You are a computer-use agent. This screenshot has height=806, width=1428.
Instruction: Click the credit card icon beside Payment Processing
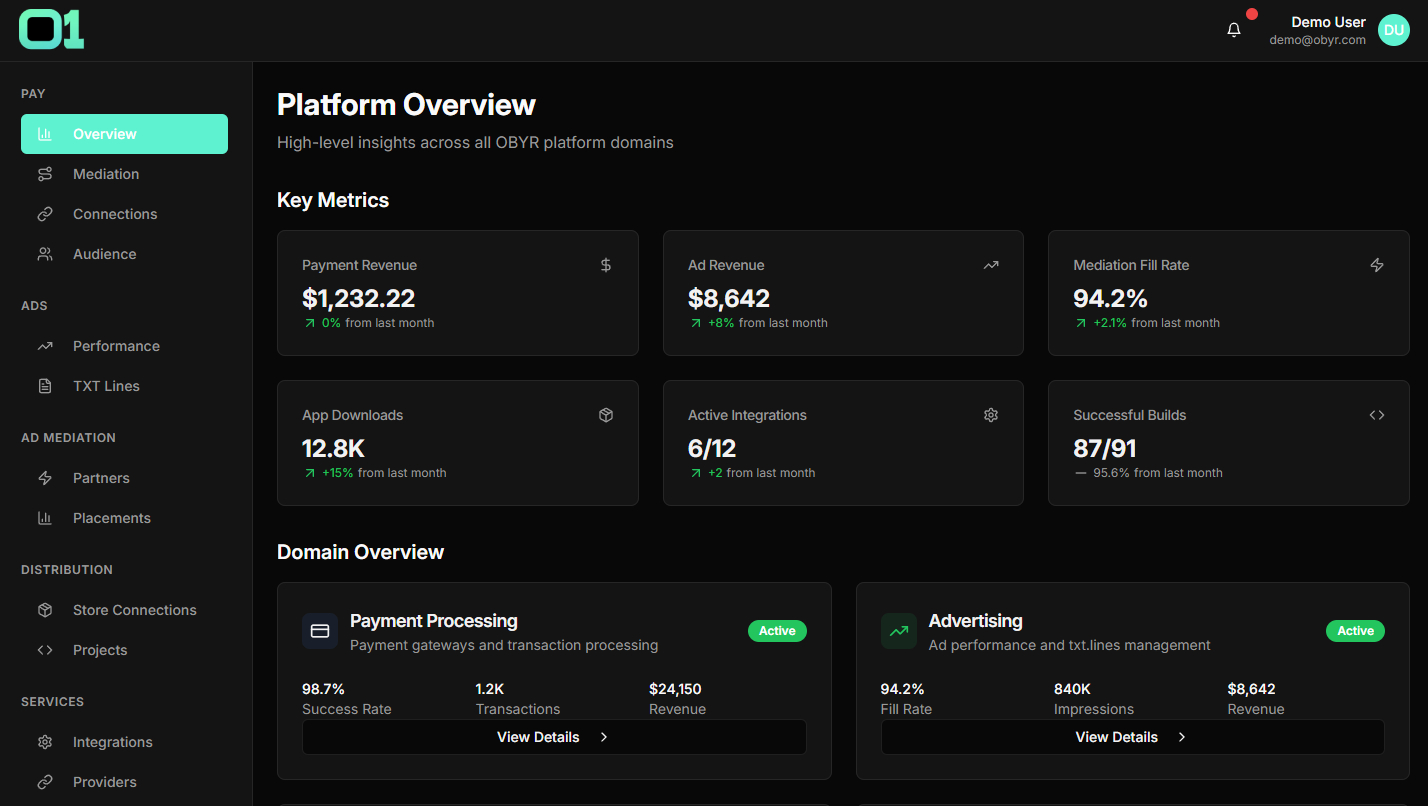[x=320, y=632]
